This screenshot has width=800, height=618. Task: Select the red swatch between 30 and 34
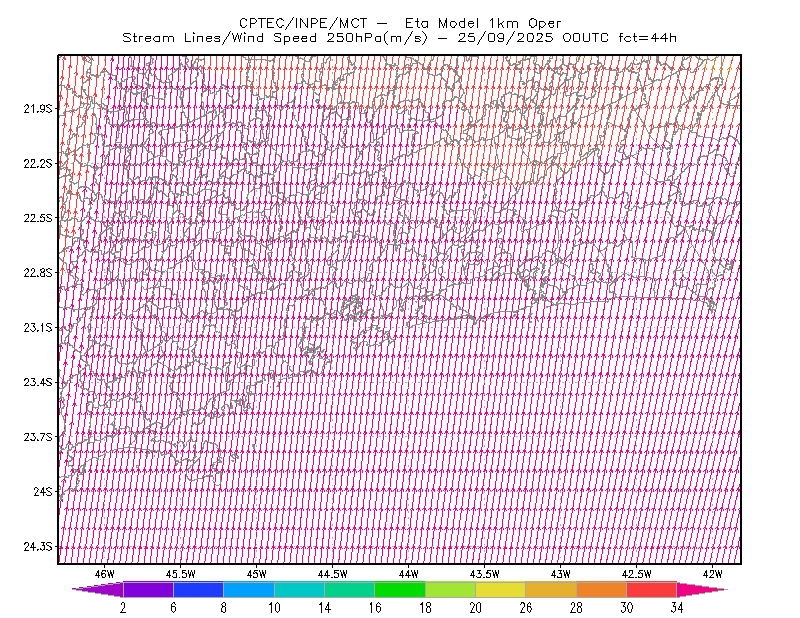[x=652, y=589]
